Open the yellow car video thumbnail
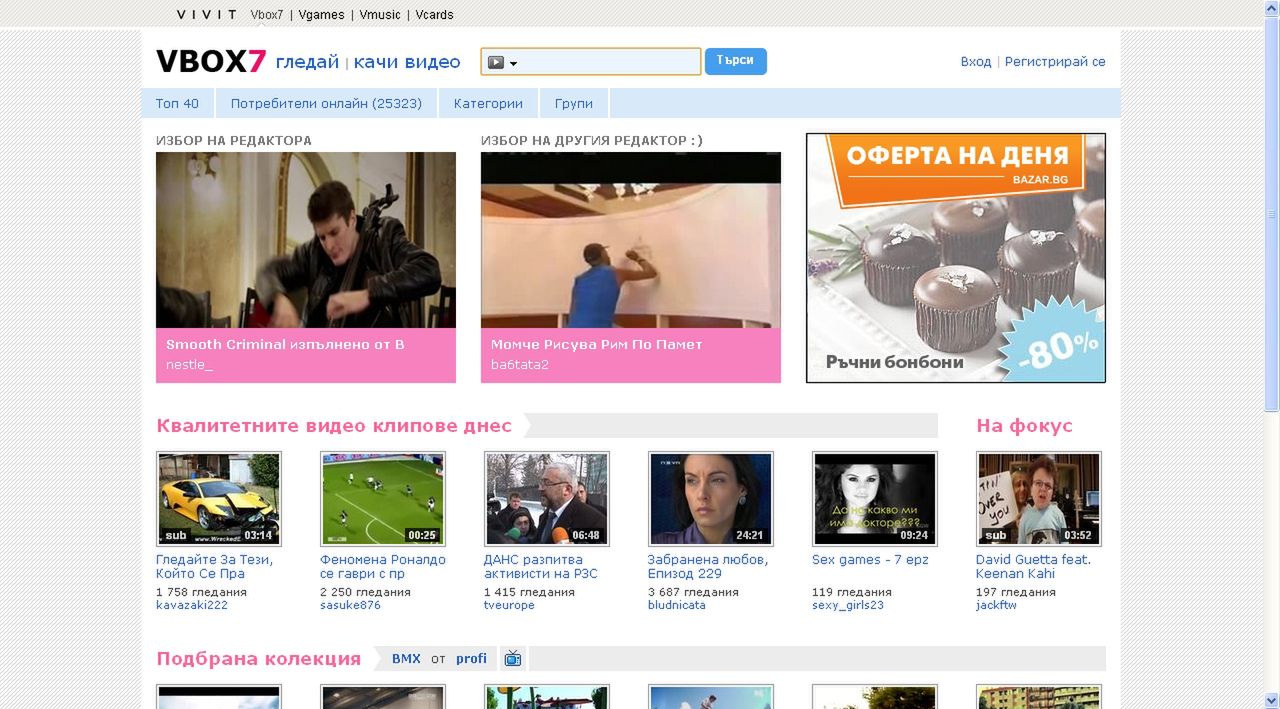This screenshot has width=1280, height=709. click(x=219, y=499)
